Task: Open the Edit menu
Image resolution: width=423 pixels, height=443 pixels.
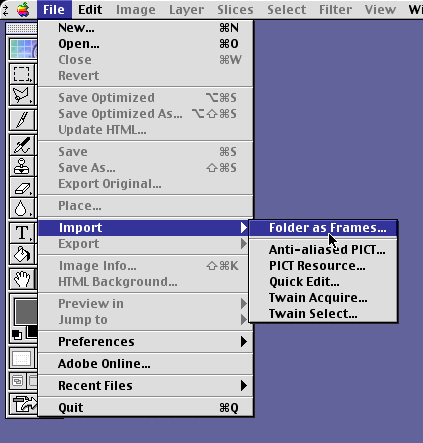Action: point(90,9)
